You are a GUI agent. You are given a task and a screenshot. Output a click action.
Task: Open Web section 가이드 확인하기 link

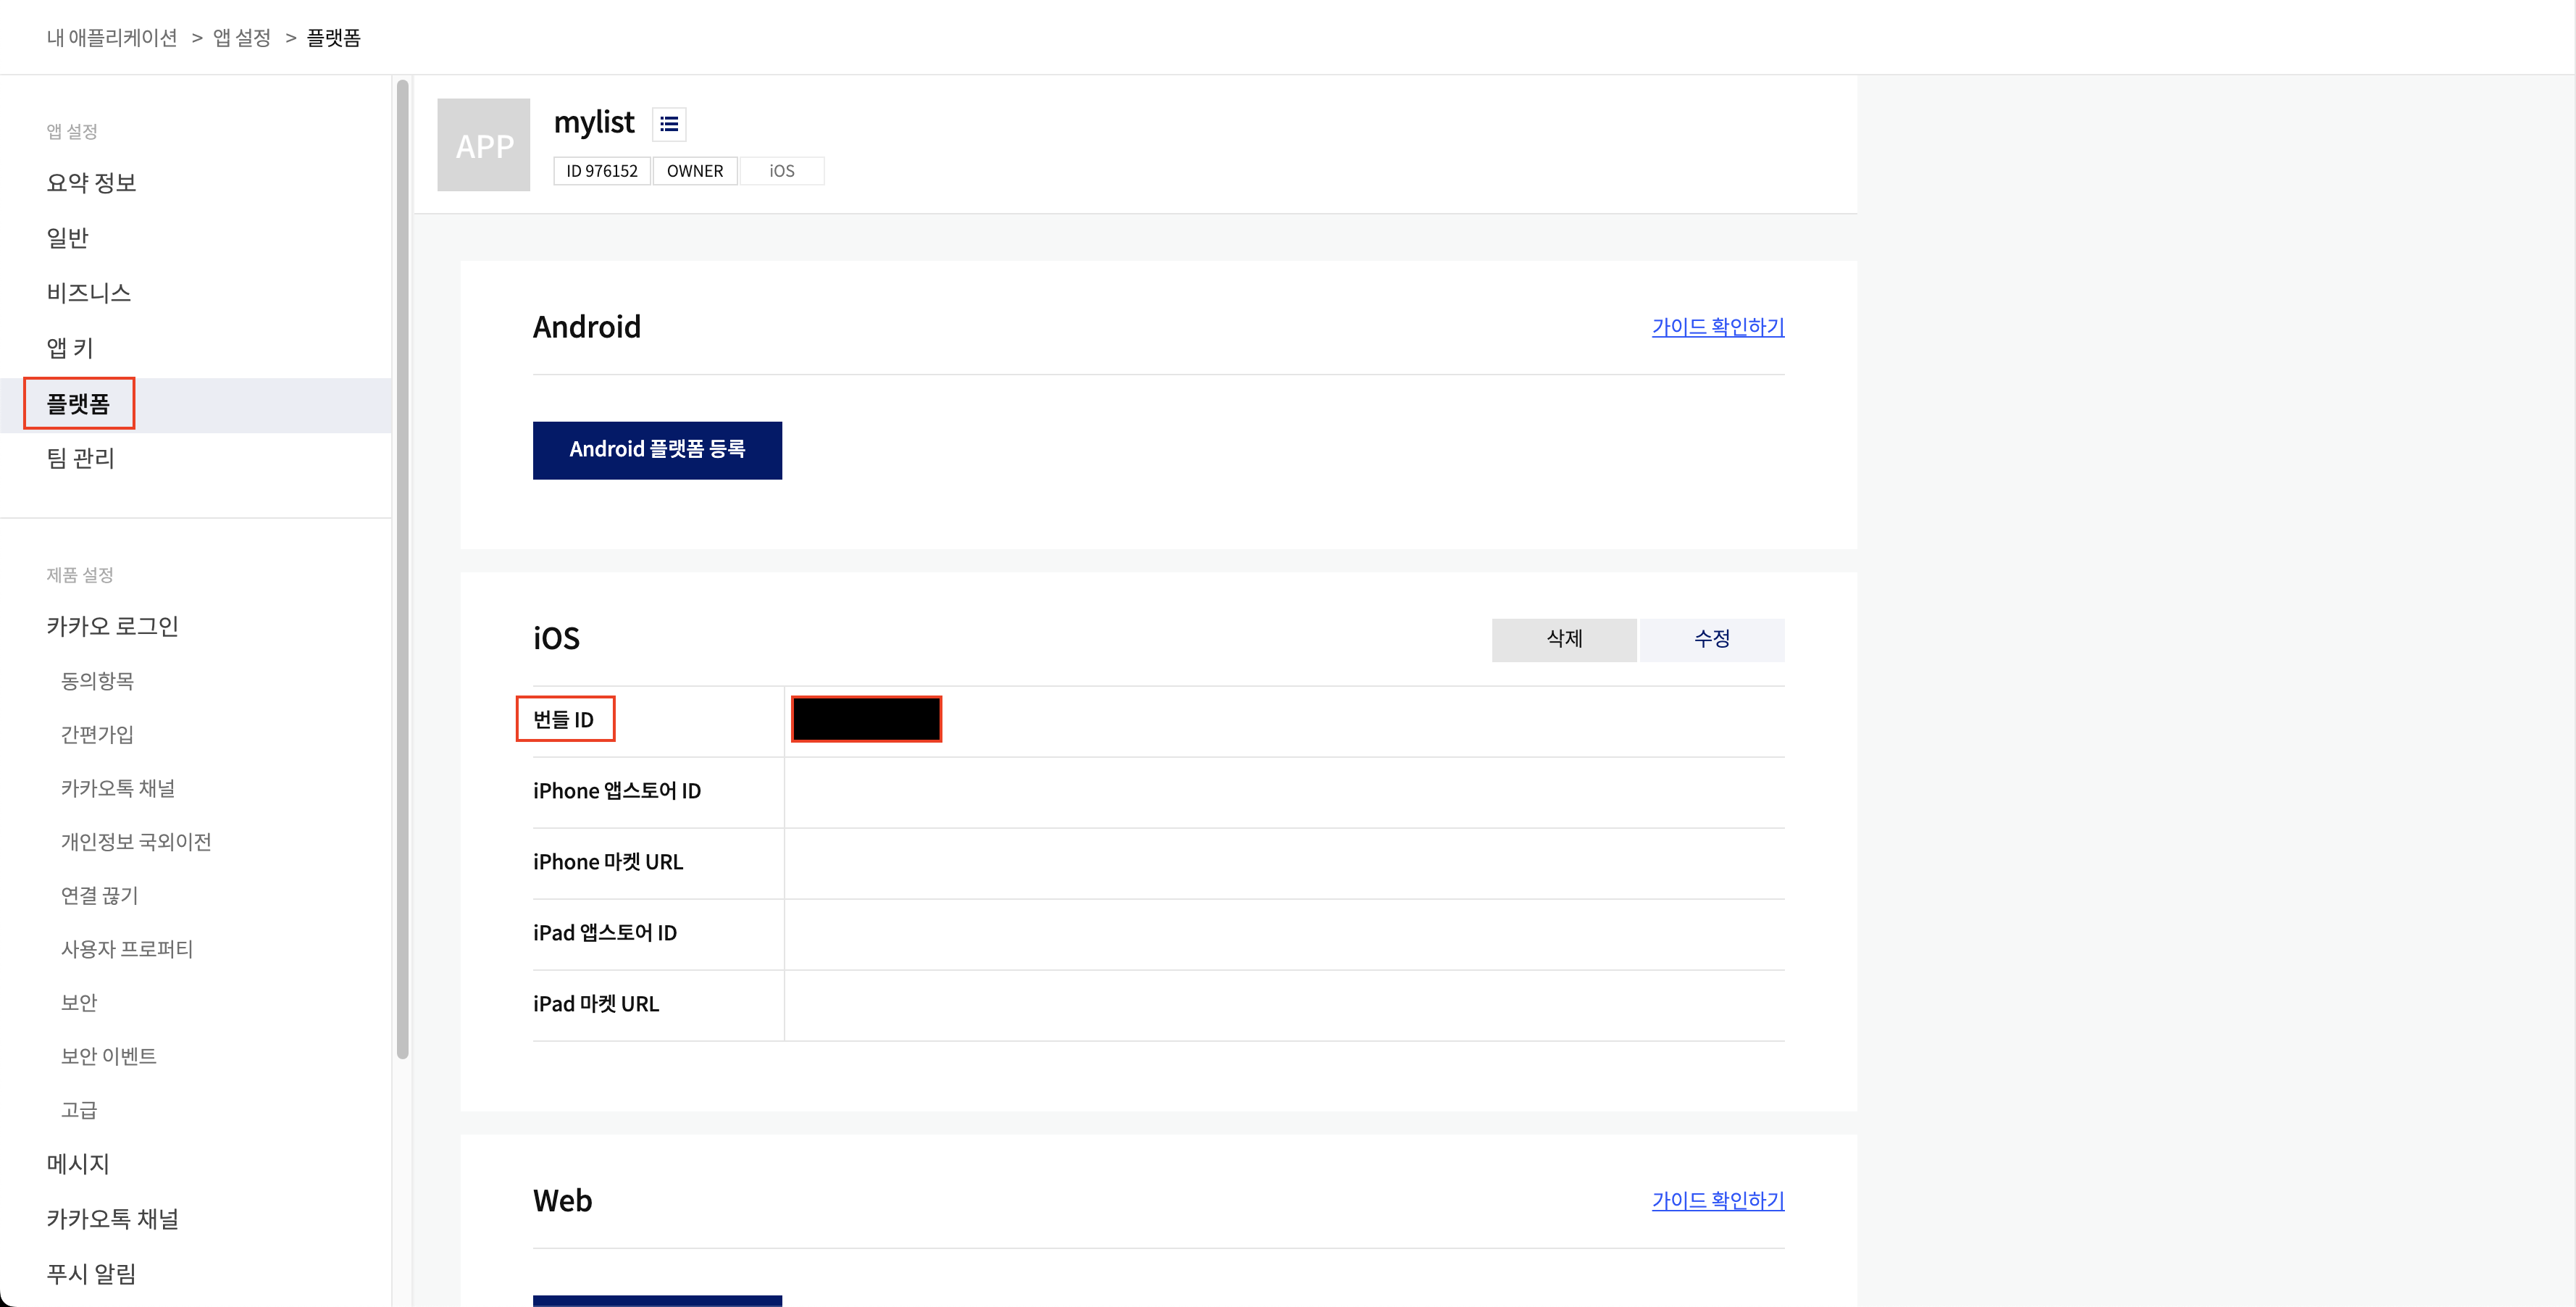coord(1717,1200)
